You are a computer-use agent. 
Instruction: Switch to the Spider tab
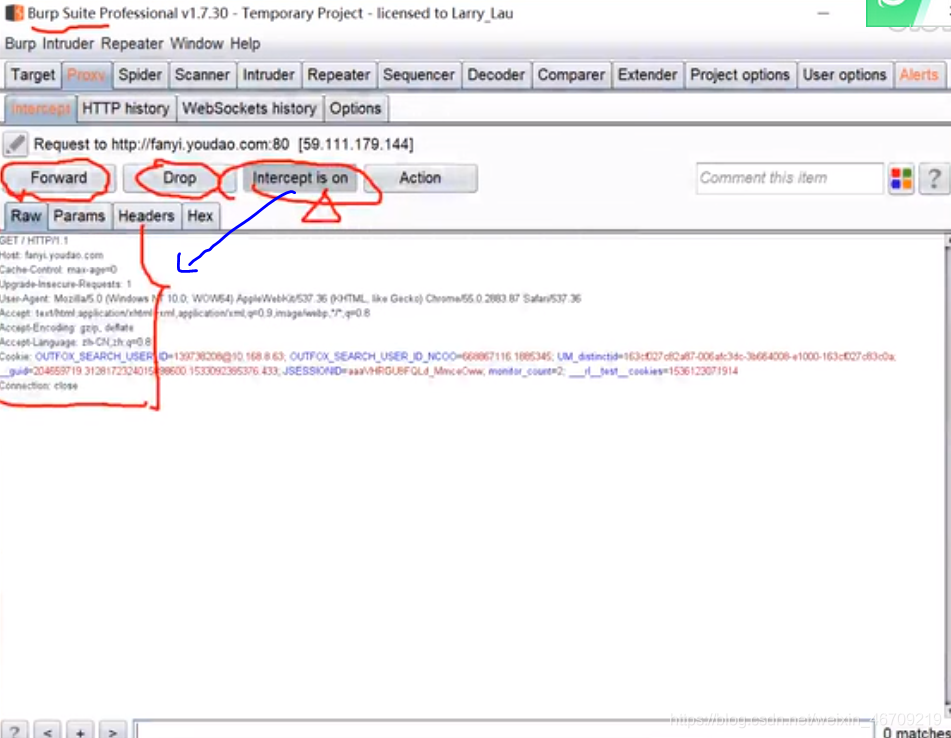pos(140,75)
